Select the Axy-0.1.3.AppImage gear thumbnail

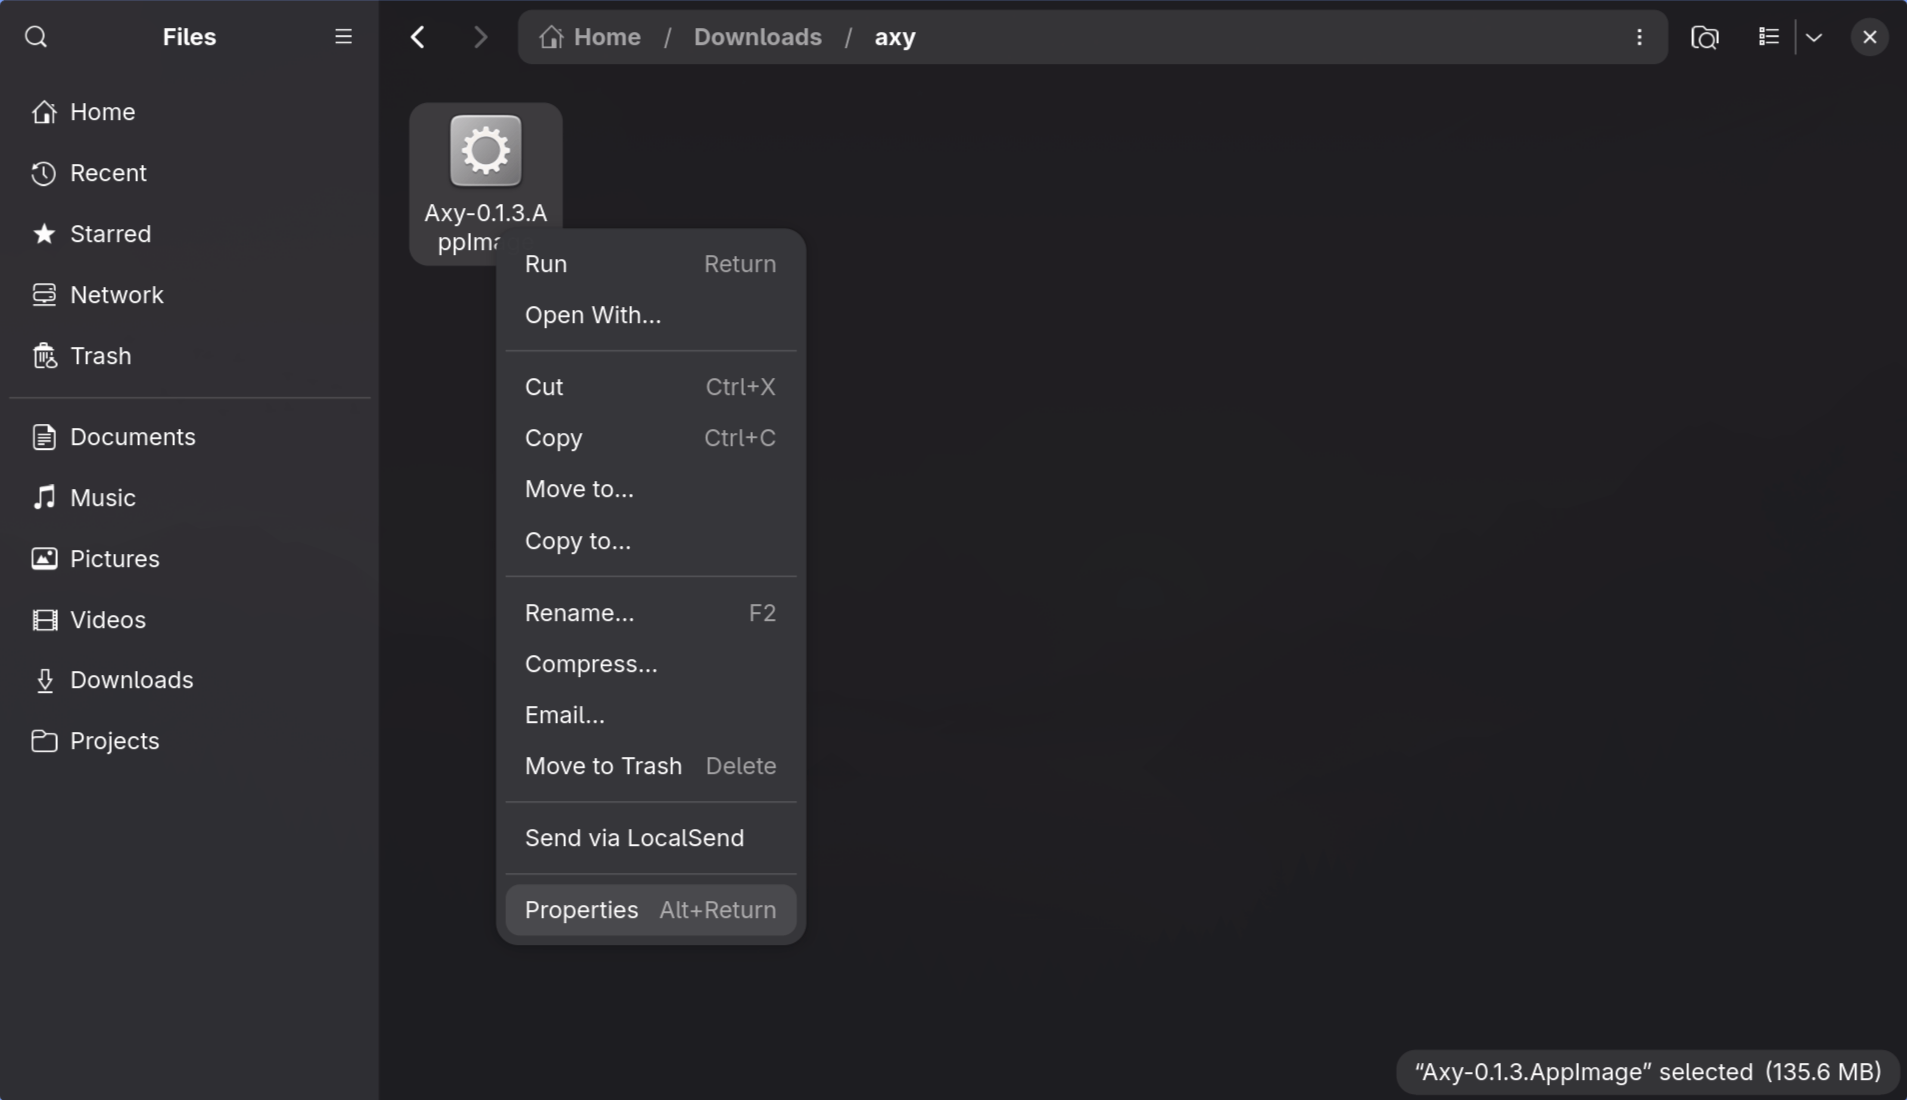click(x=486, y=151)
